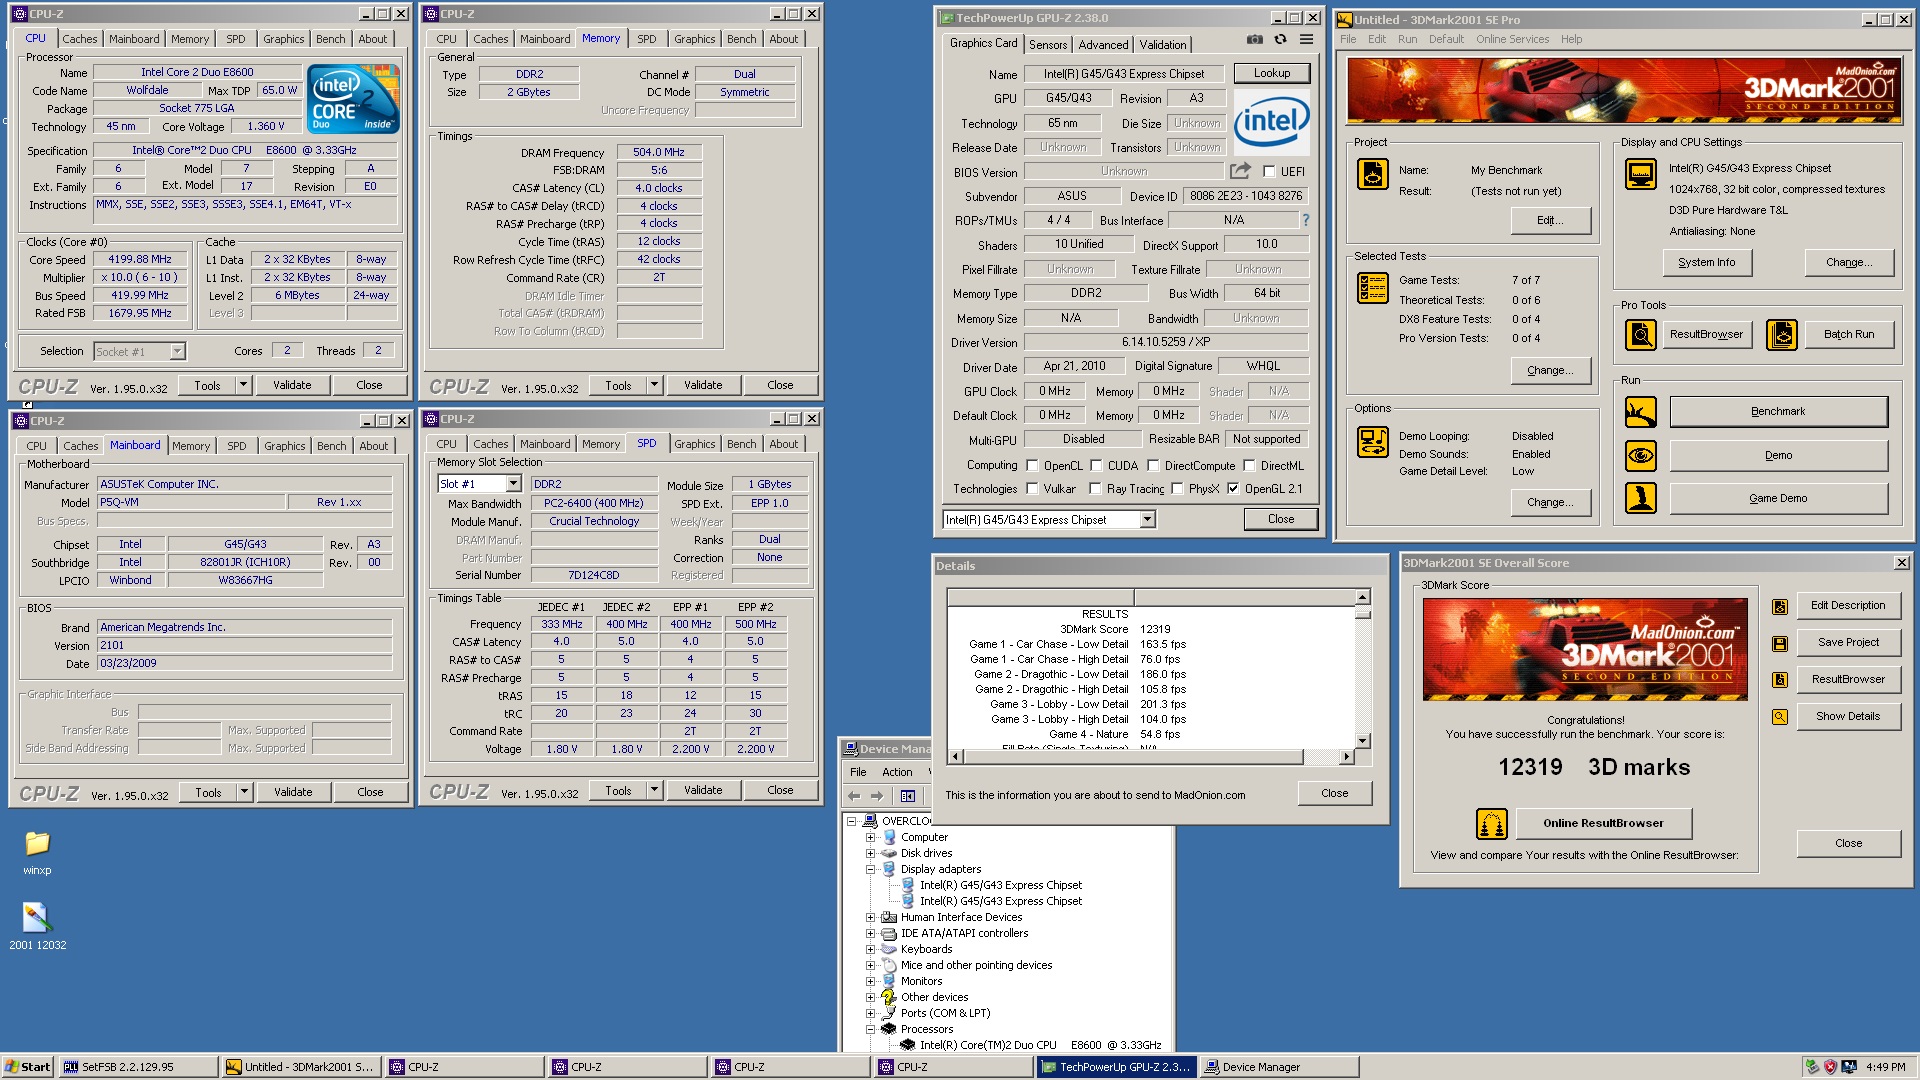Collapse the Processors node

pos(870,1029)
